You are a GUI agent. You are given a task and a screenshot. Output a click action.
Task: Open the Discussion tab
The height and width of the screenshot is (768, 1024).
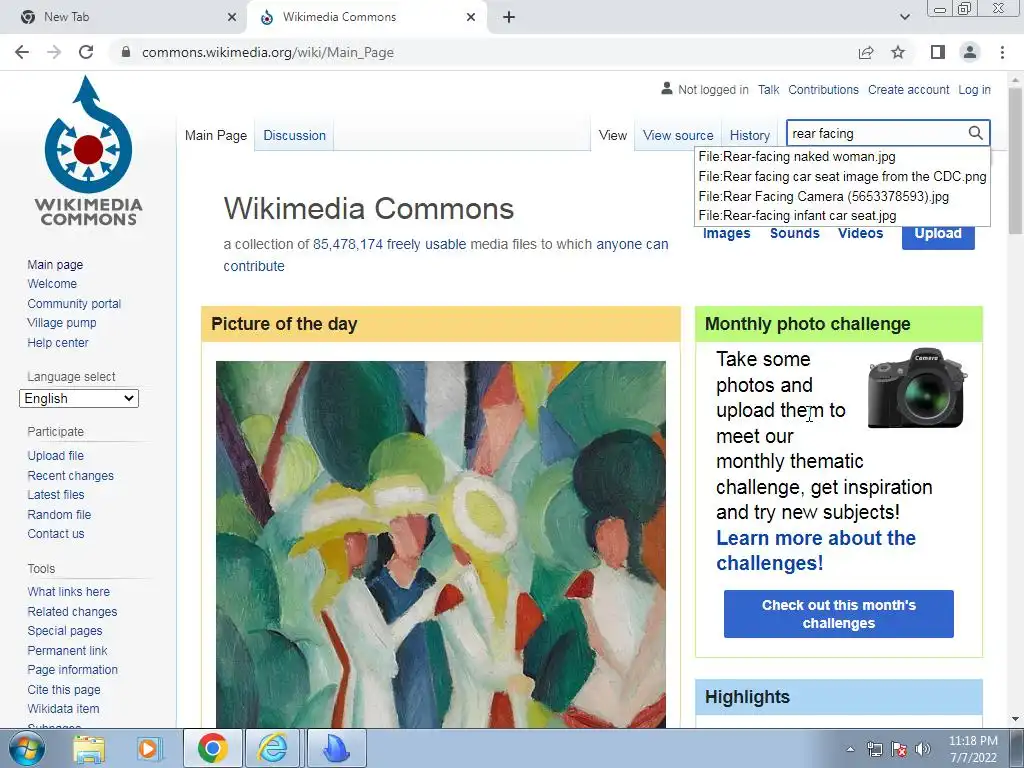coord(295,135)
